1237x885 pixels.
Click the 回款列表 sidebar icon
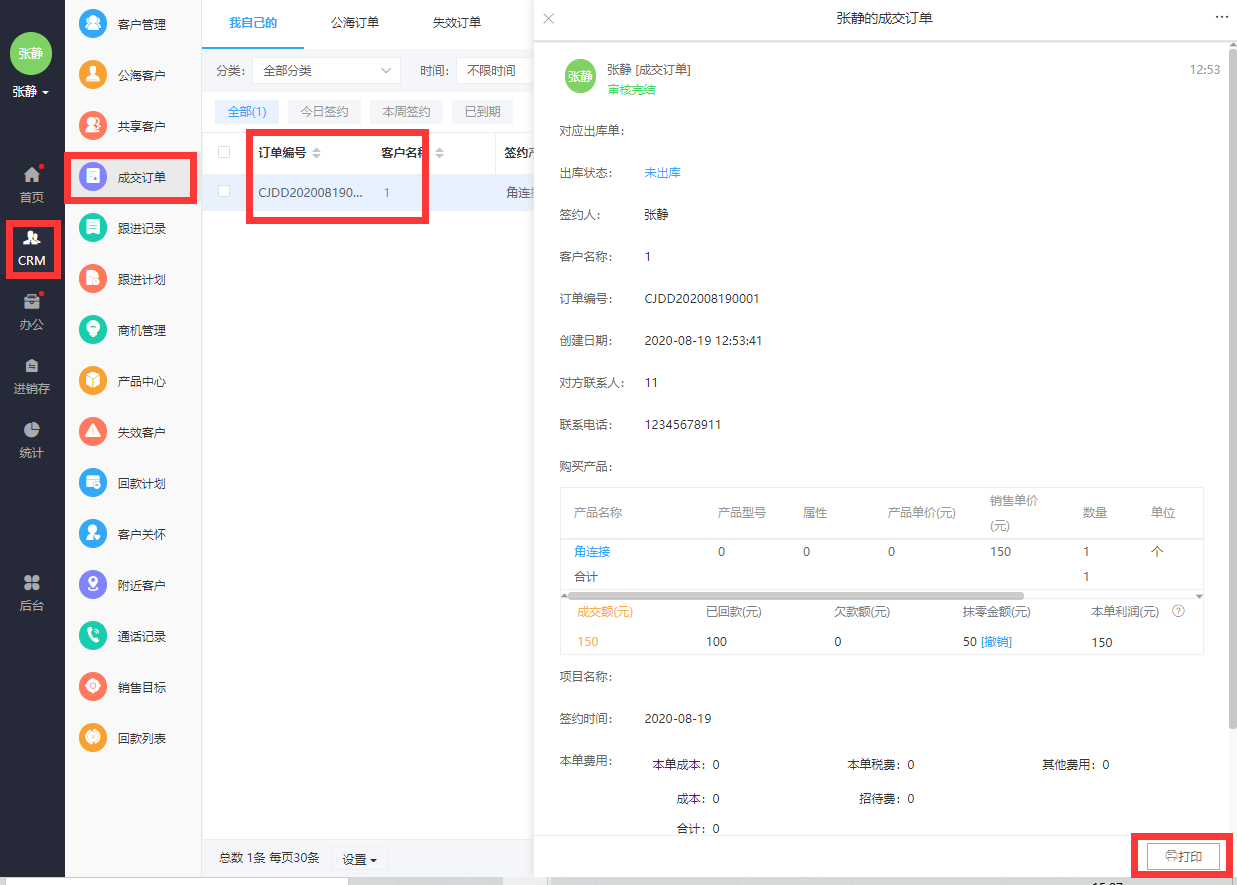coord(93,738)
